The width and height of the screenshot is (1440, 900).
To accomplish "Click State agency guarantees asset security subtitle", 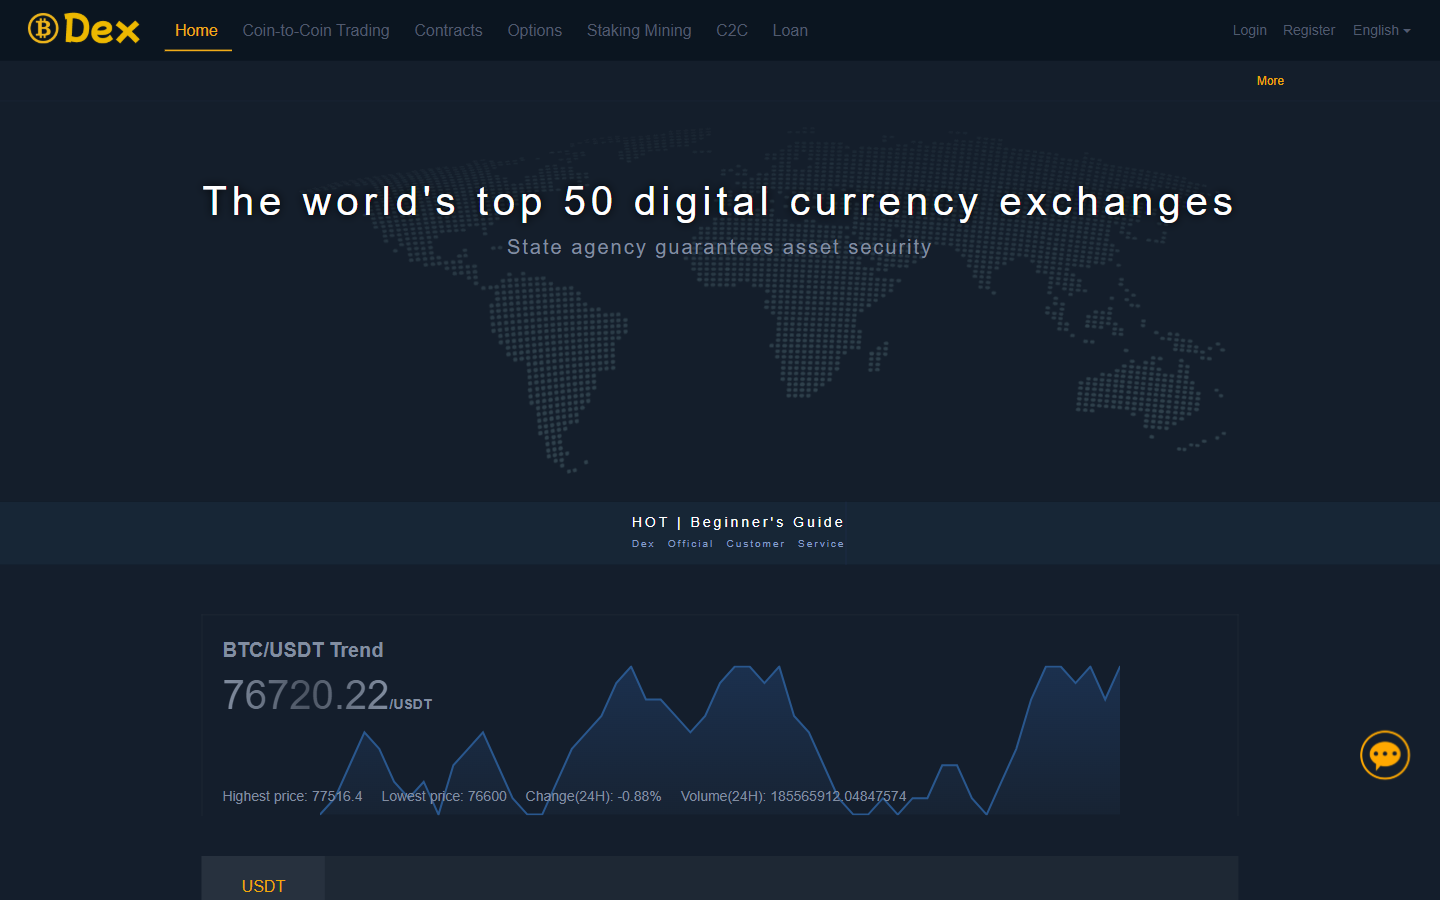I will click(x=719, y=247).
